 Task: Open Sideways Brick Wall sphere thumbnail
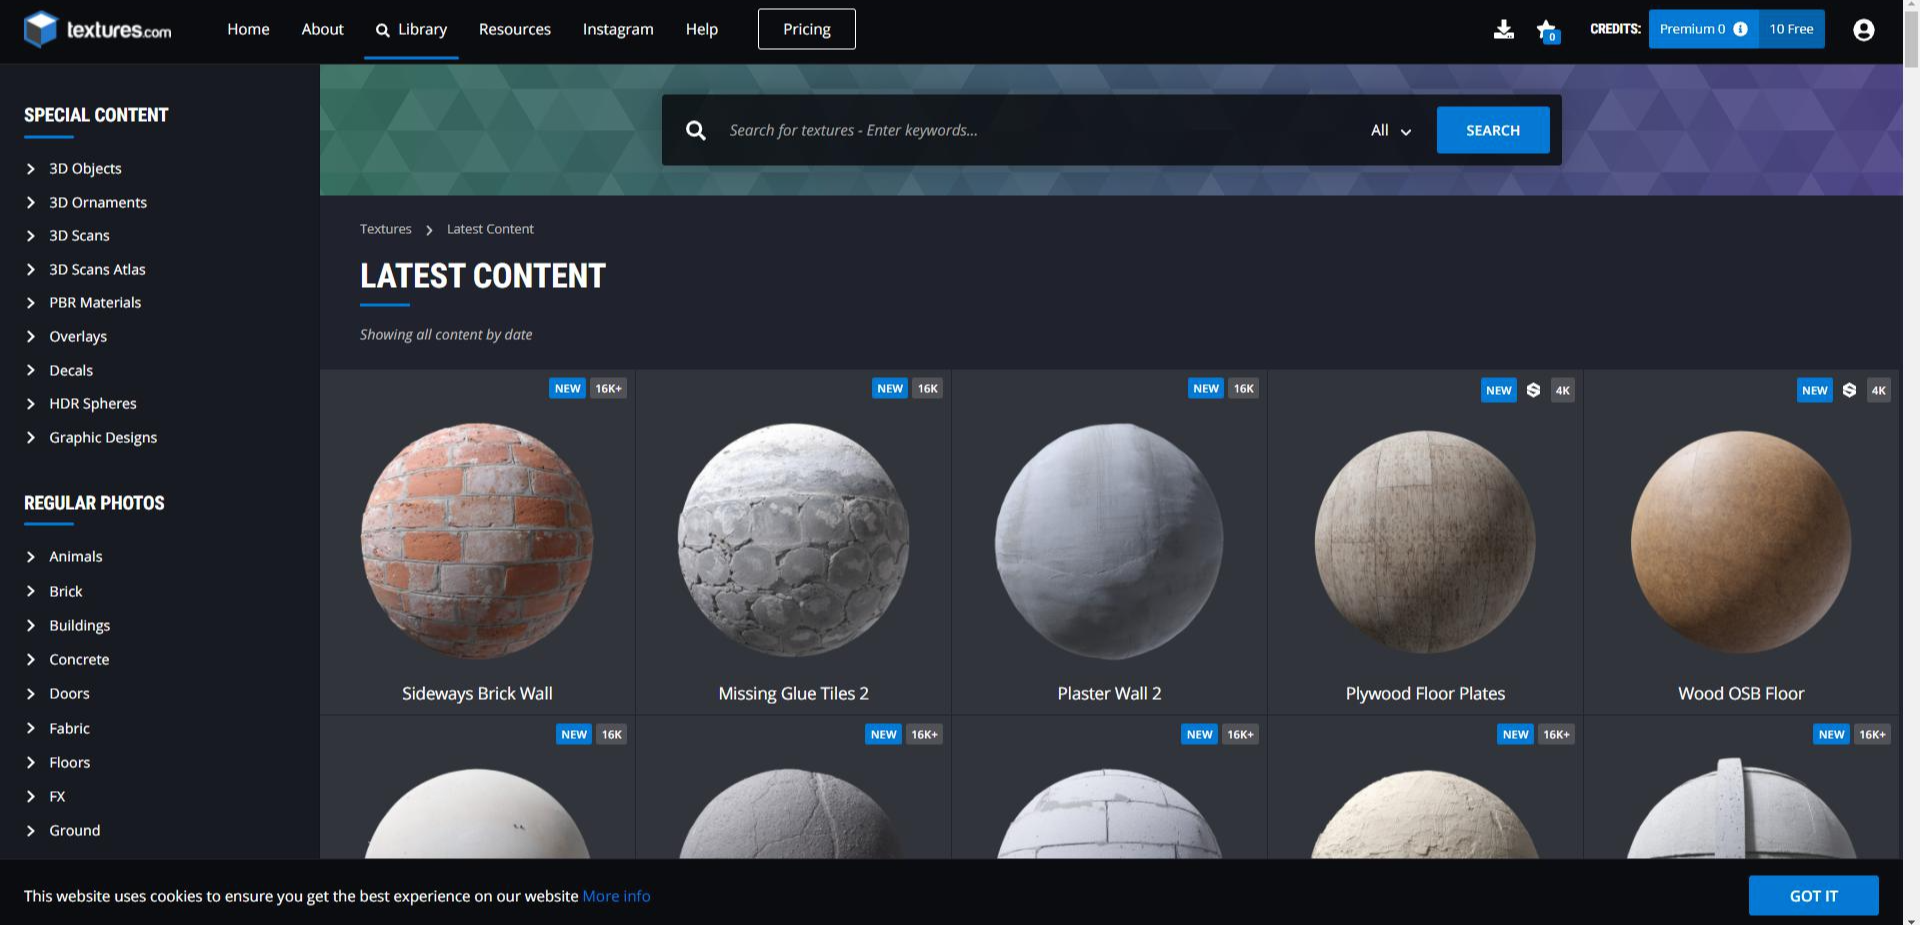(477, 540)
